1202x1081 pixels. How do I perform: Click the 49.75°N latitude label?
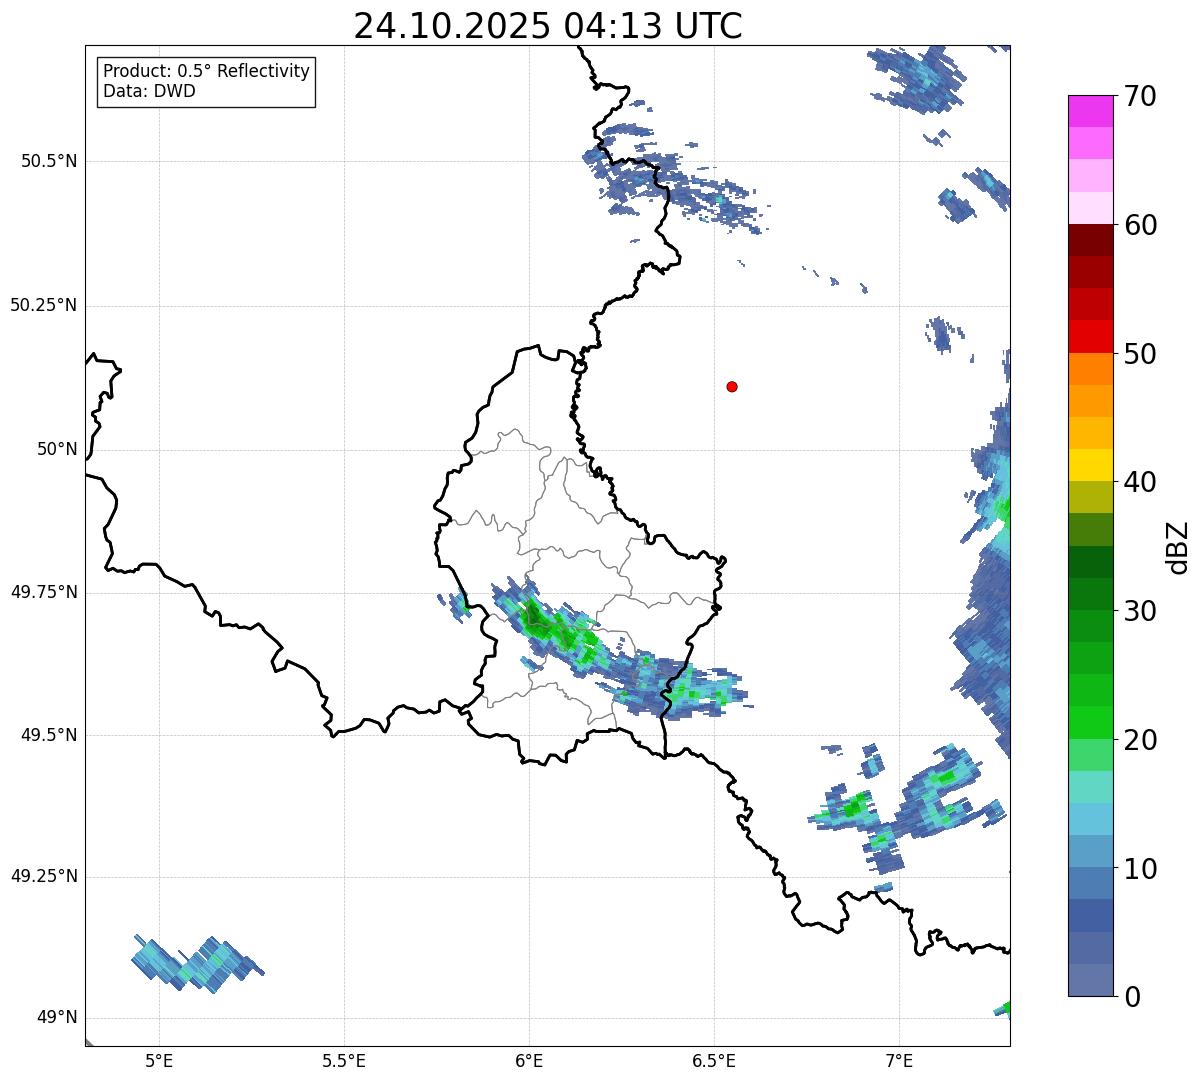point(44,592)
